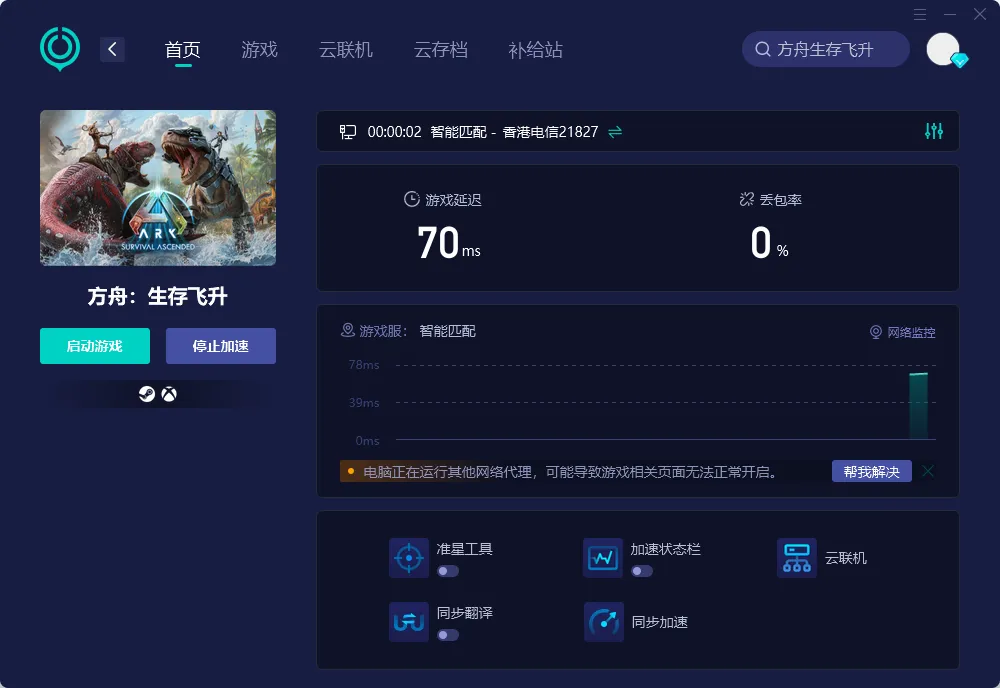Viewport: 1000px width, 688px height.
Task: Click the orange warning dot on notice
Action: click(x=351, y=471)
